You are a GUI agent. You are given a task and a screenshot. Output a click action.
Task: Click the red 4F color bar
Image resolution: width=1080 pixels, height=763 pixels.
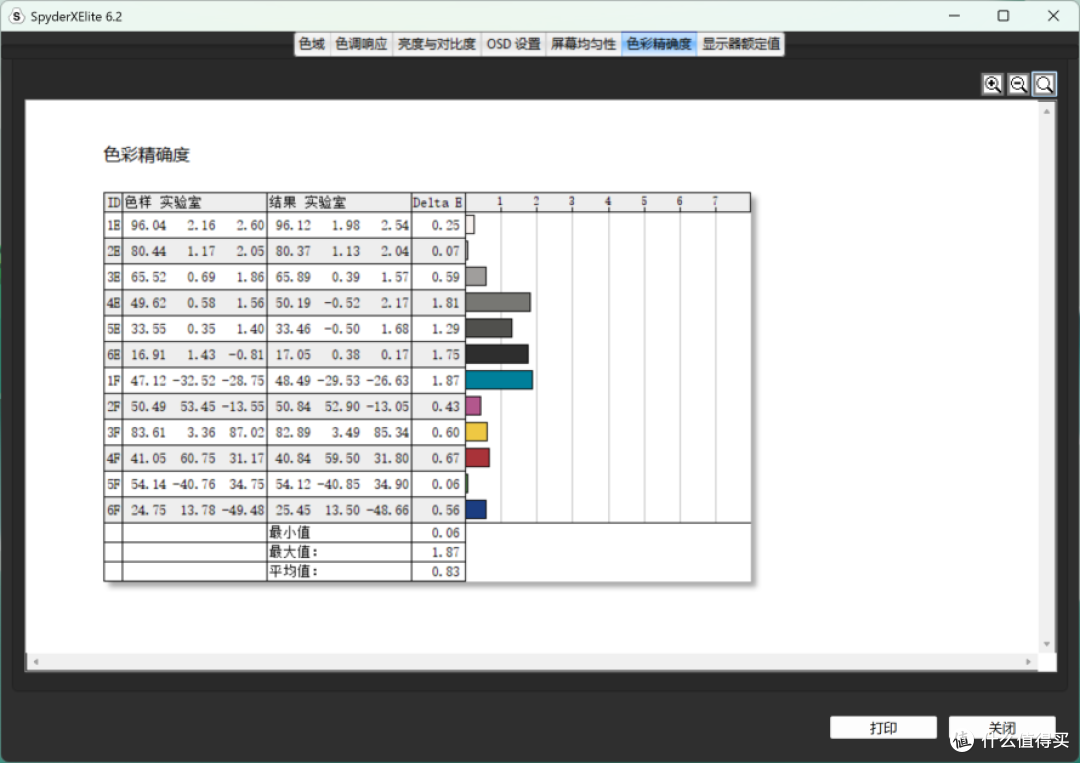tap(478, 458)
